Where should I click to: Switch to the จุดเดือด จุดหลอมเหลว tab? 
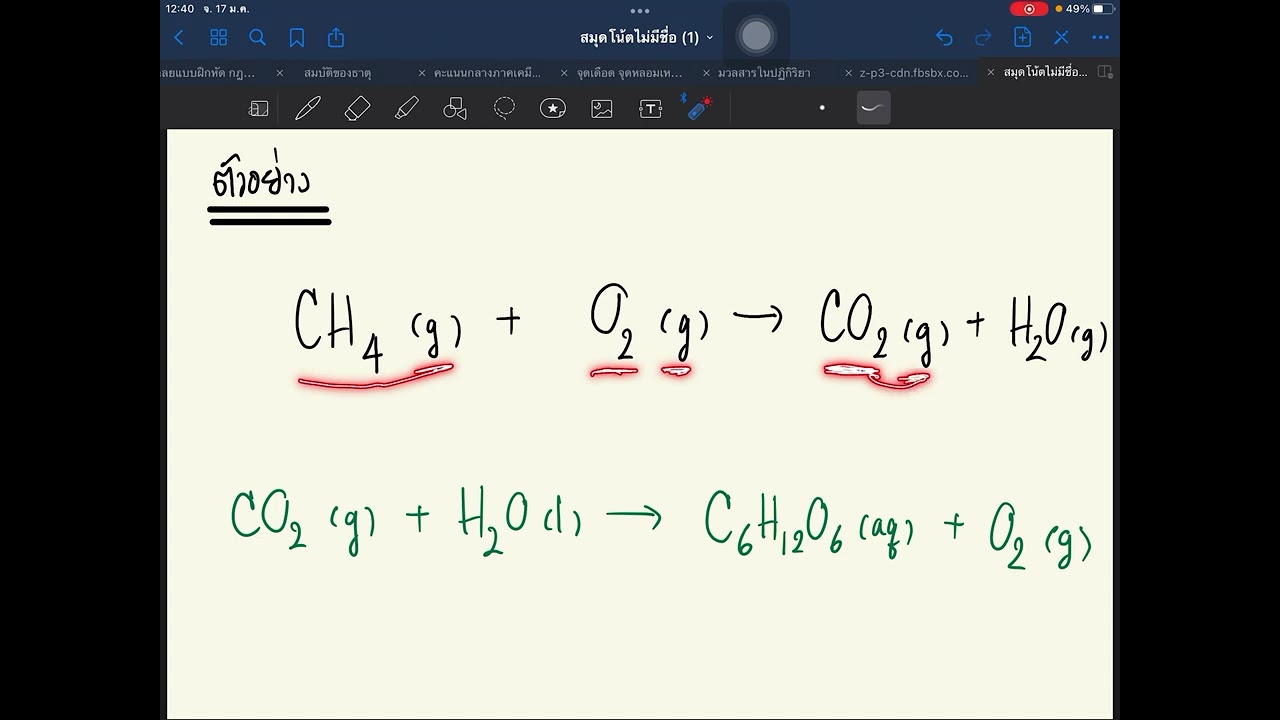pos(629,73)
